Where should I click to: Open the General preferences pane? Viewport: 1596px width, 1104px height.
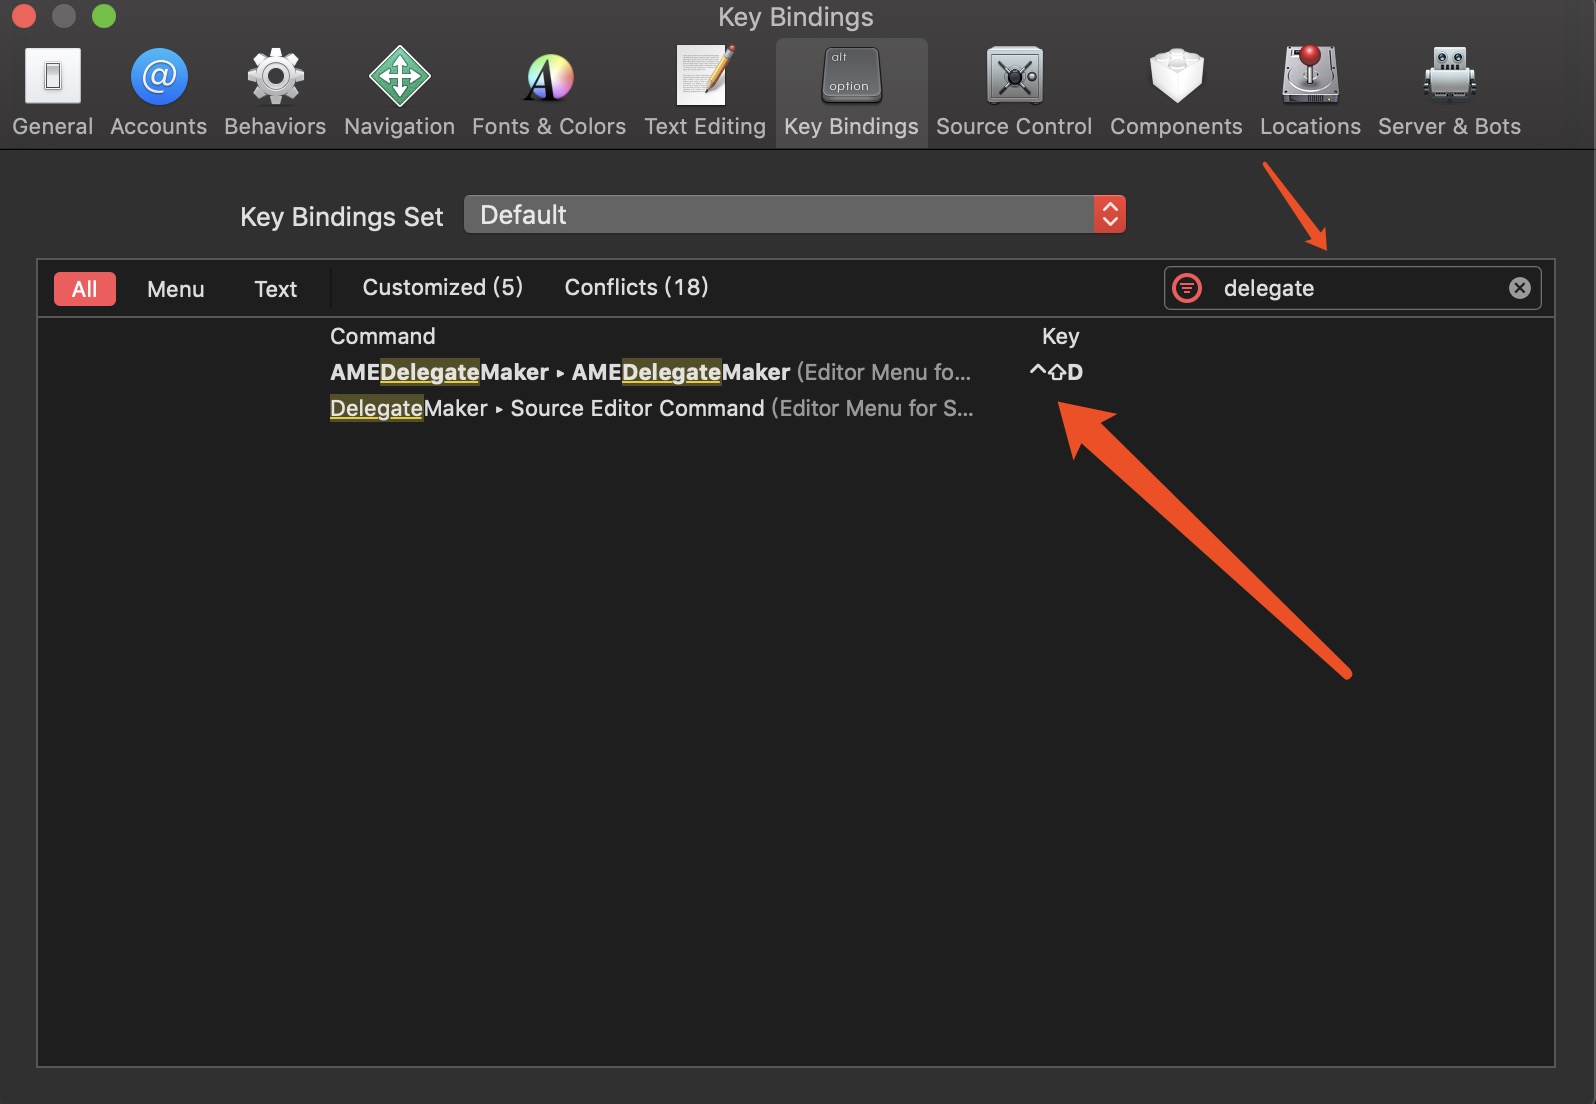pos(52,92)
